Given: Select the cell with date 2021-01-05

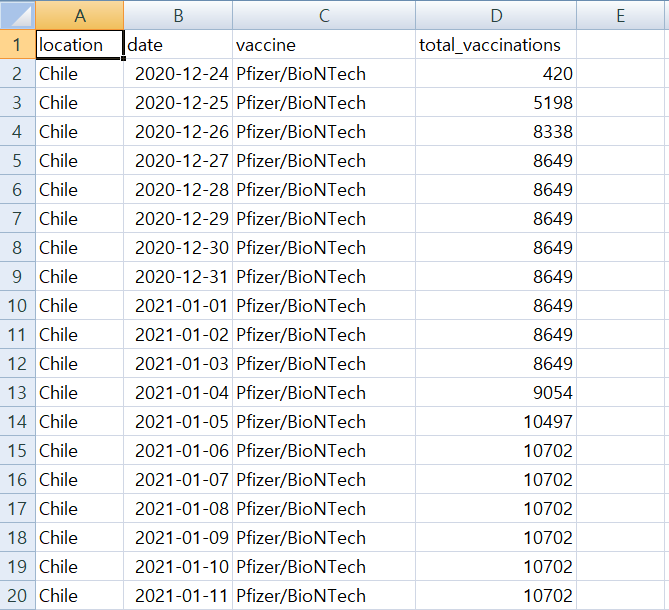Looking at the screenshot, I should click(x=178, y=421).
